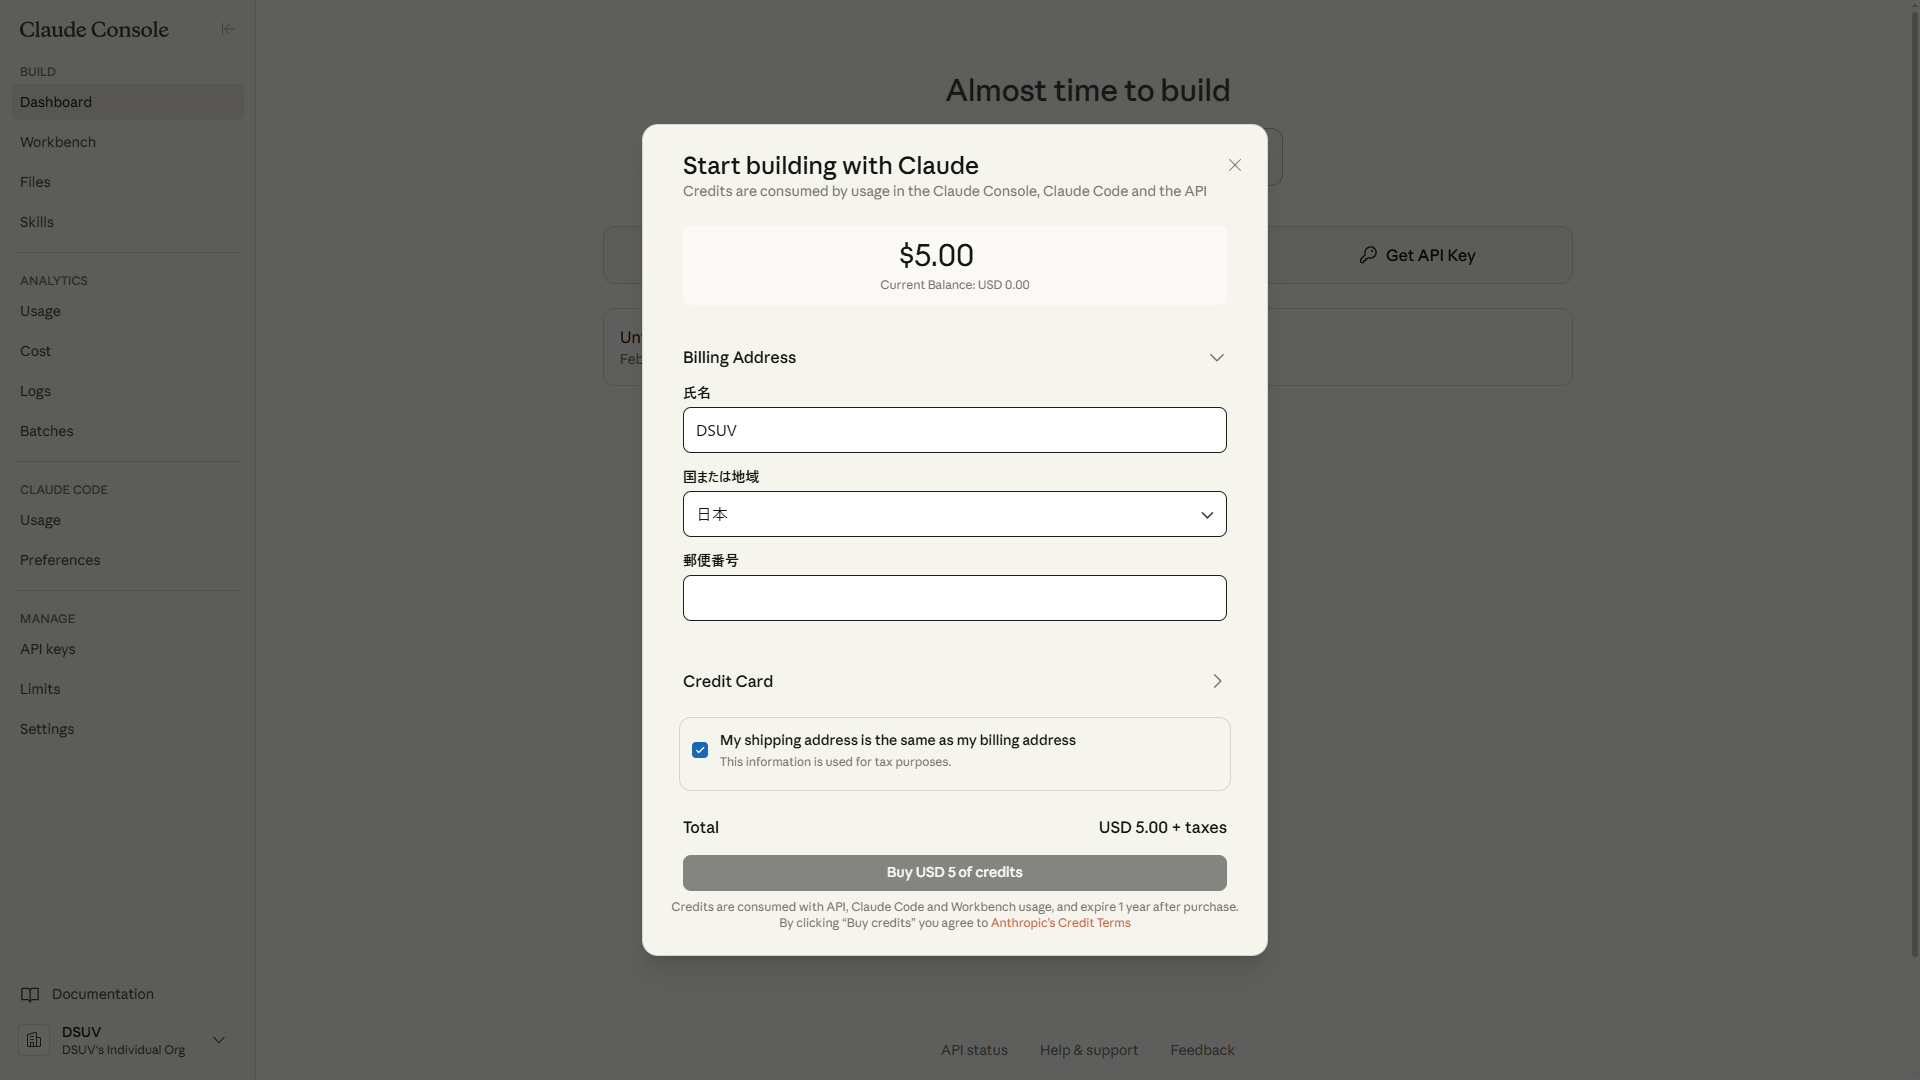Image resolution: width=1920 pixels, height=1080 pixels.
Task: Click the $5.00 credit amount field
Action: pos(936,256)
